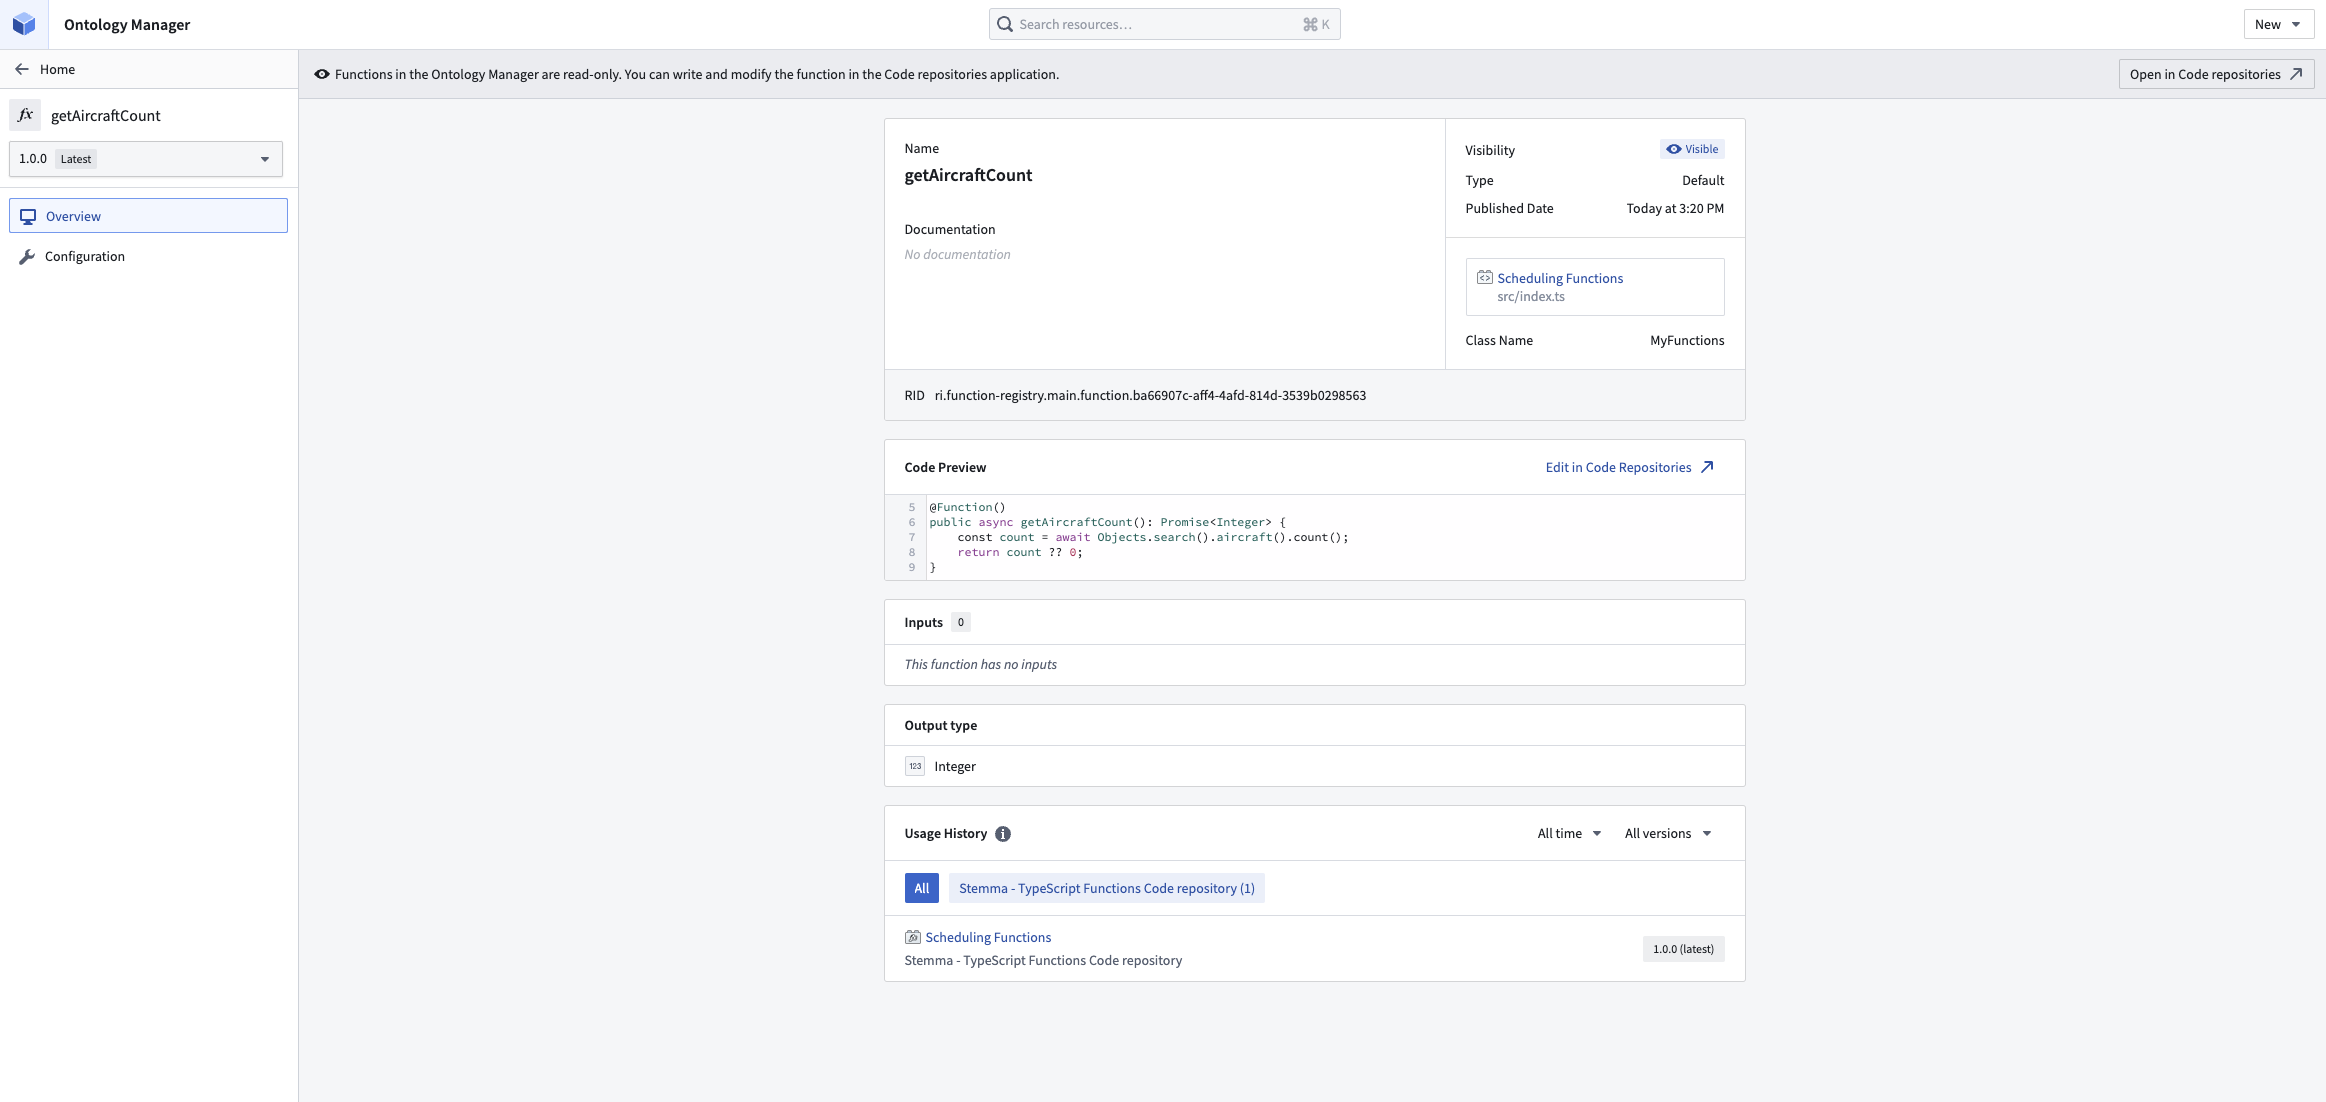Expand the All versions filter
Image resolution: width=2326 pixels, height=1102 pixels.
[x=1667, y=833]
